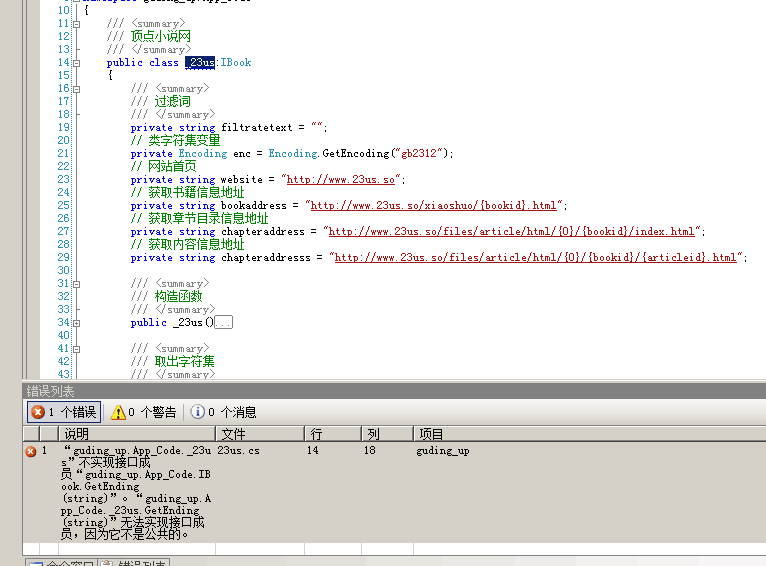The width and height of the screenshot is (766, 566).
Task: Select the error description text in row 1
Action: pyautogui.click(x=136, y=492)
